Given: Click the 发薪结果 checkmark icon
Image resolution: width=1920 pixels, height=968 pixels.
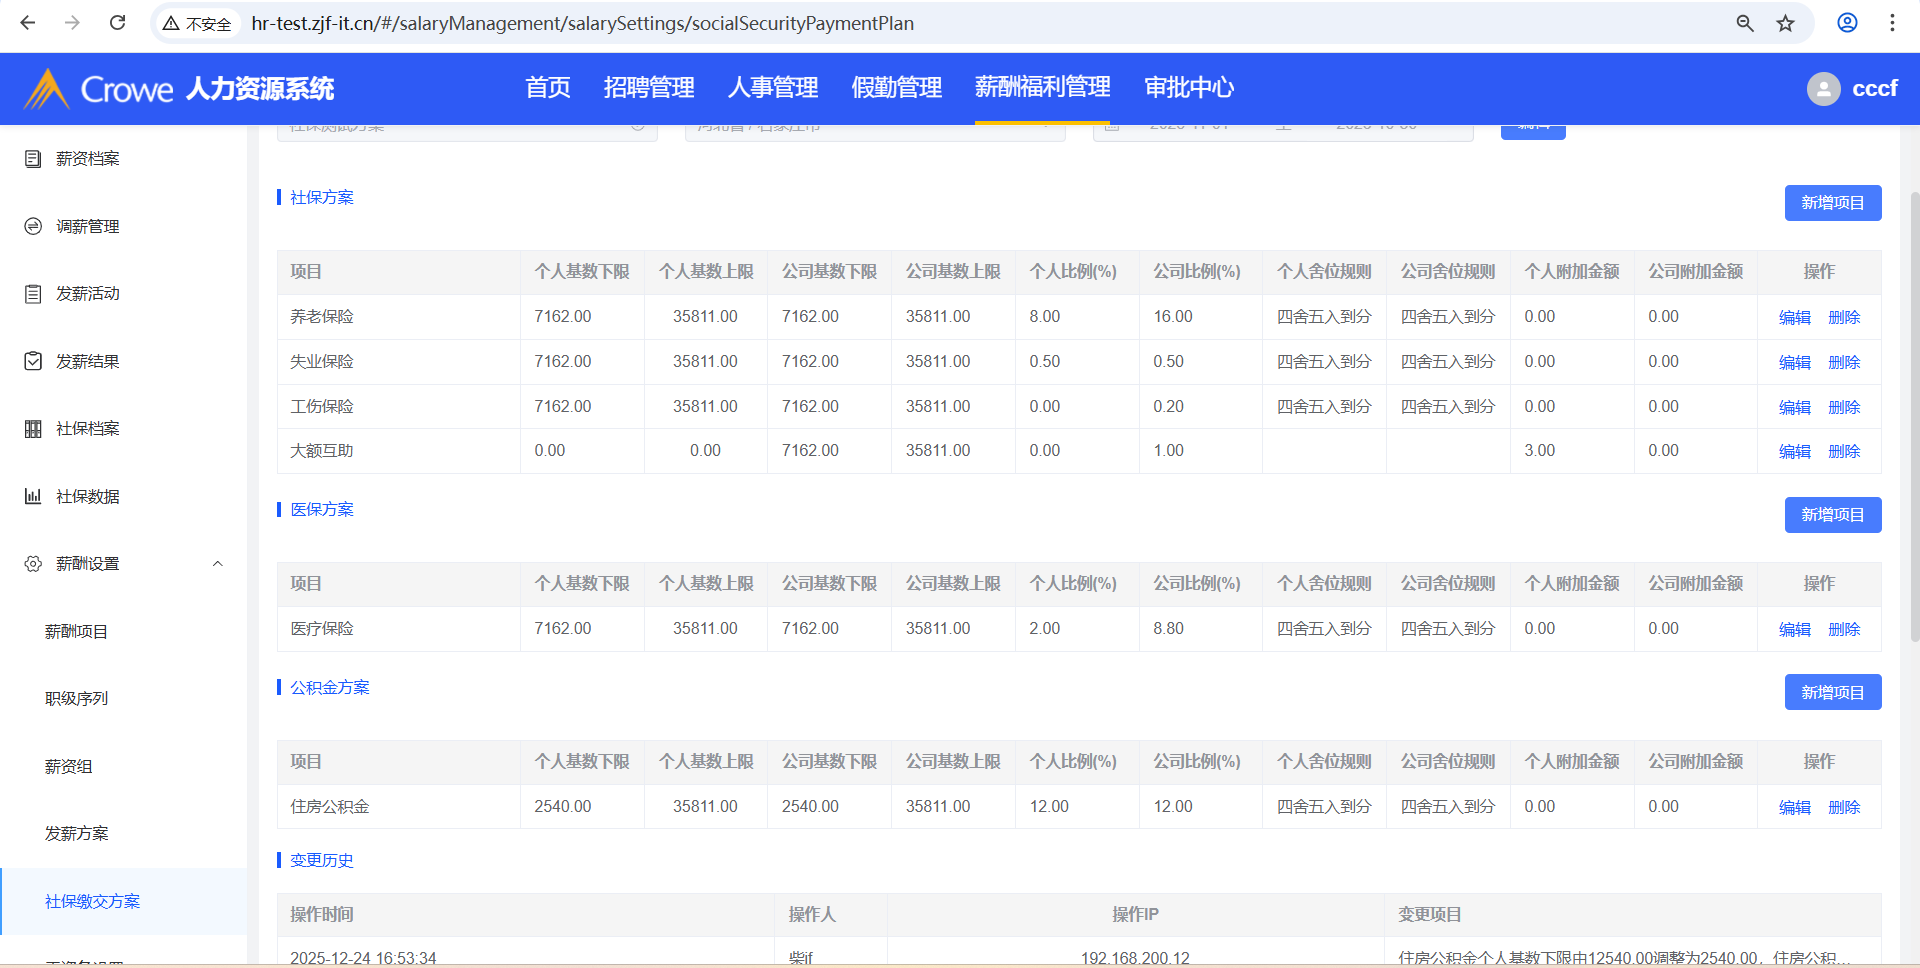Looking at the screenshot, I should click(x=33, y=361).
